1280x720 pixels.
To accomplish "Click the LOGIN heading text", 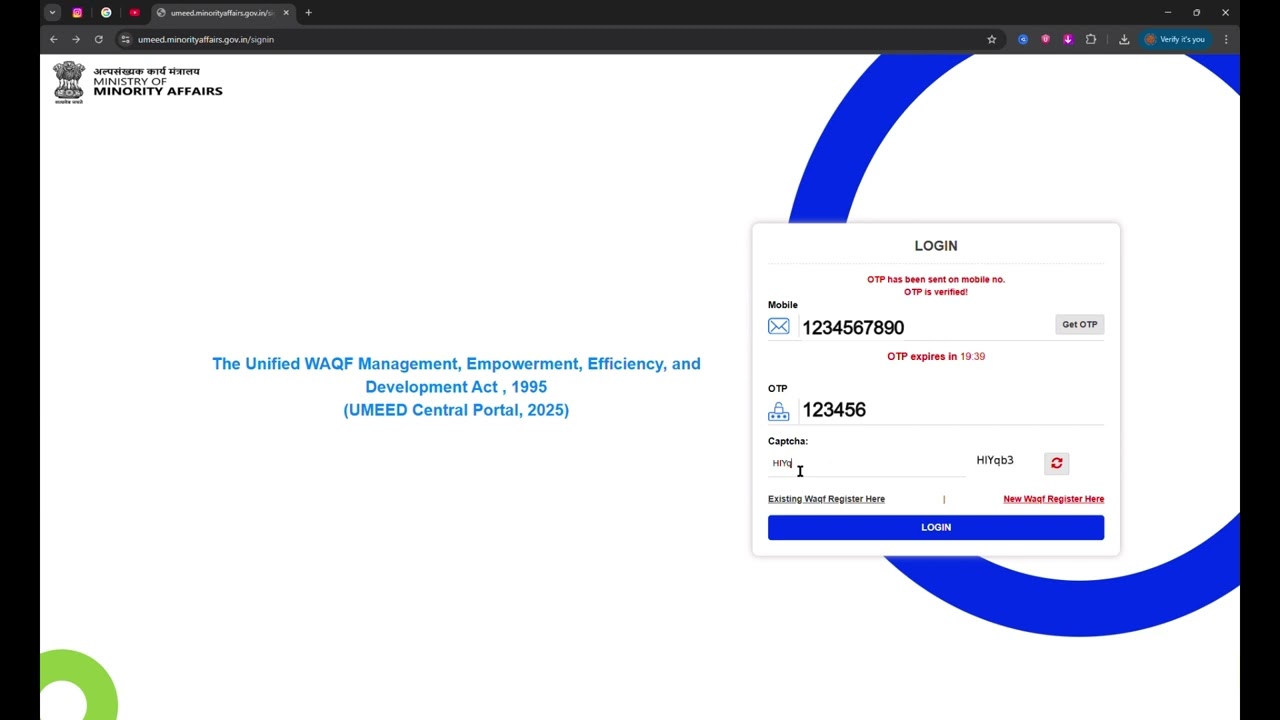I will click(x=936, y=245).
